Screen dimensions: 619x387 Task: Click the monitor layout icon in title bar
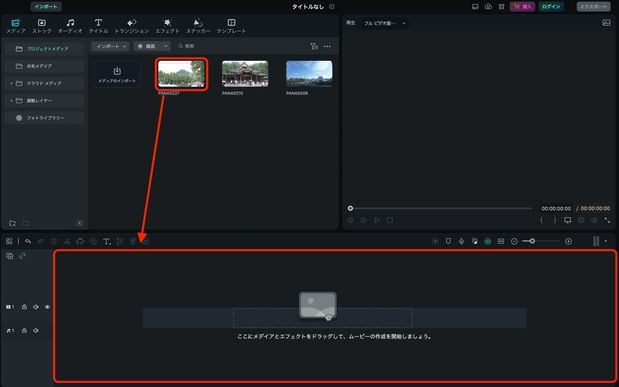pyautogui.click(x=475, y=7)
